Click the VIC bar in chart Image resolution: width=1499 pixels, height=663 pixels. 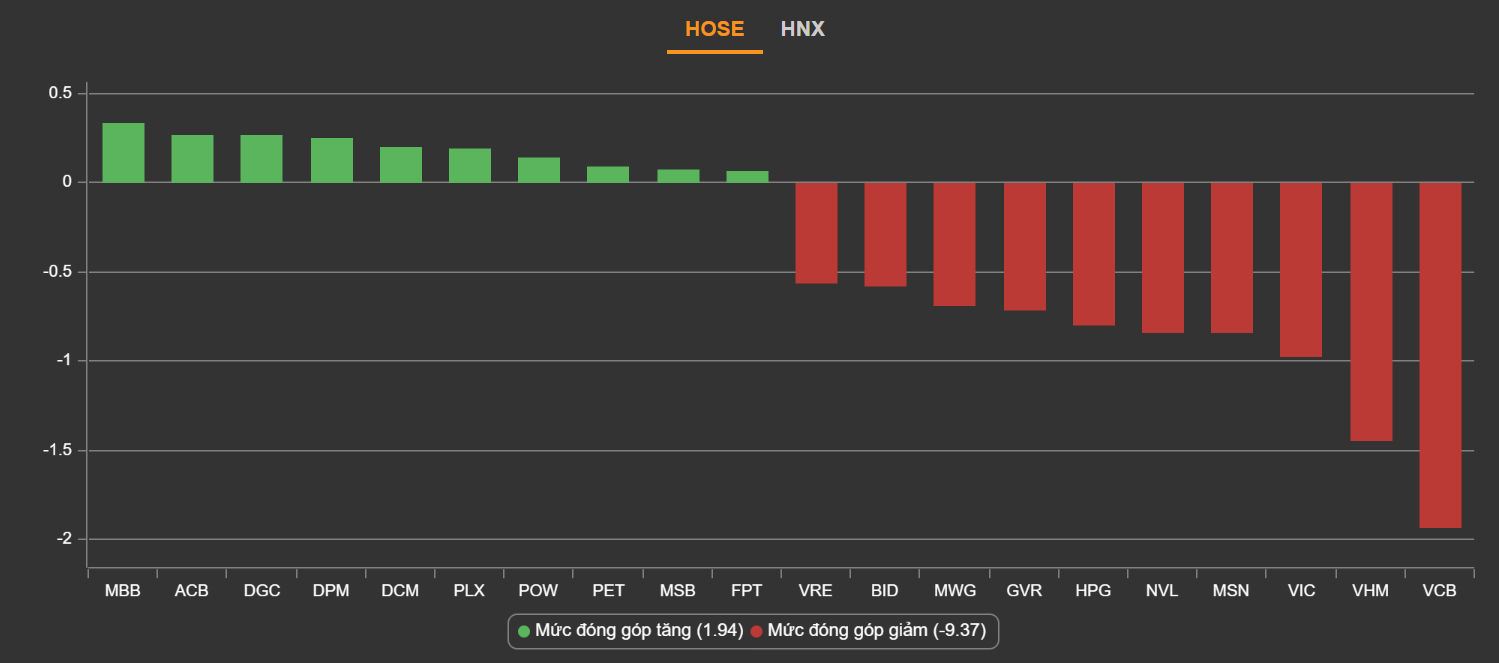point(1301,269)
